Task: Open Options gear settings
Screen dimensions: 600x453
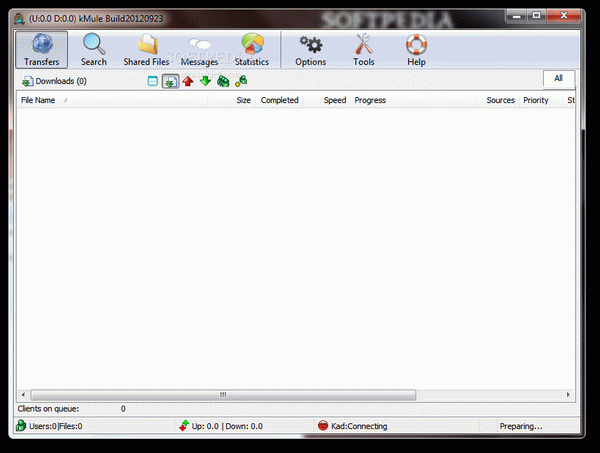Action: pyautogui.click(x=310, y=50)
